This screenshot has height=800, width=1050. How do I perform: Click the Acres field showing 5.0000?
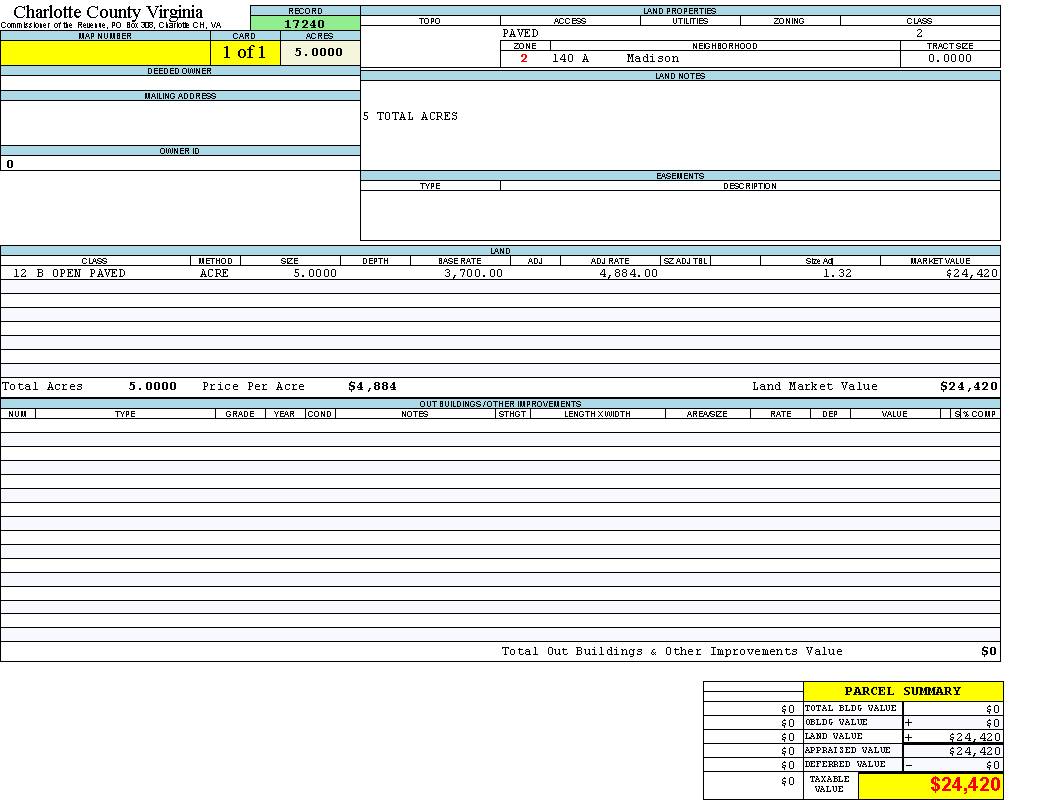point(319,53)
